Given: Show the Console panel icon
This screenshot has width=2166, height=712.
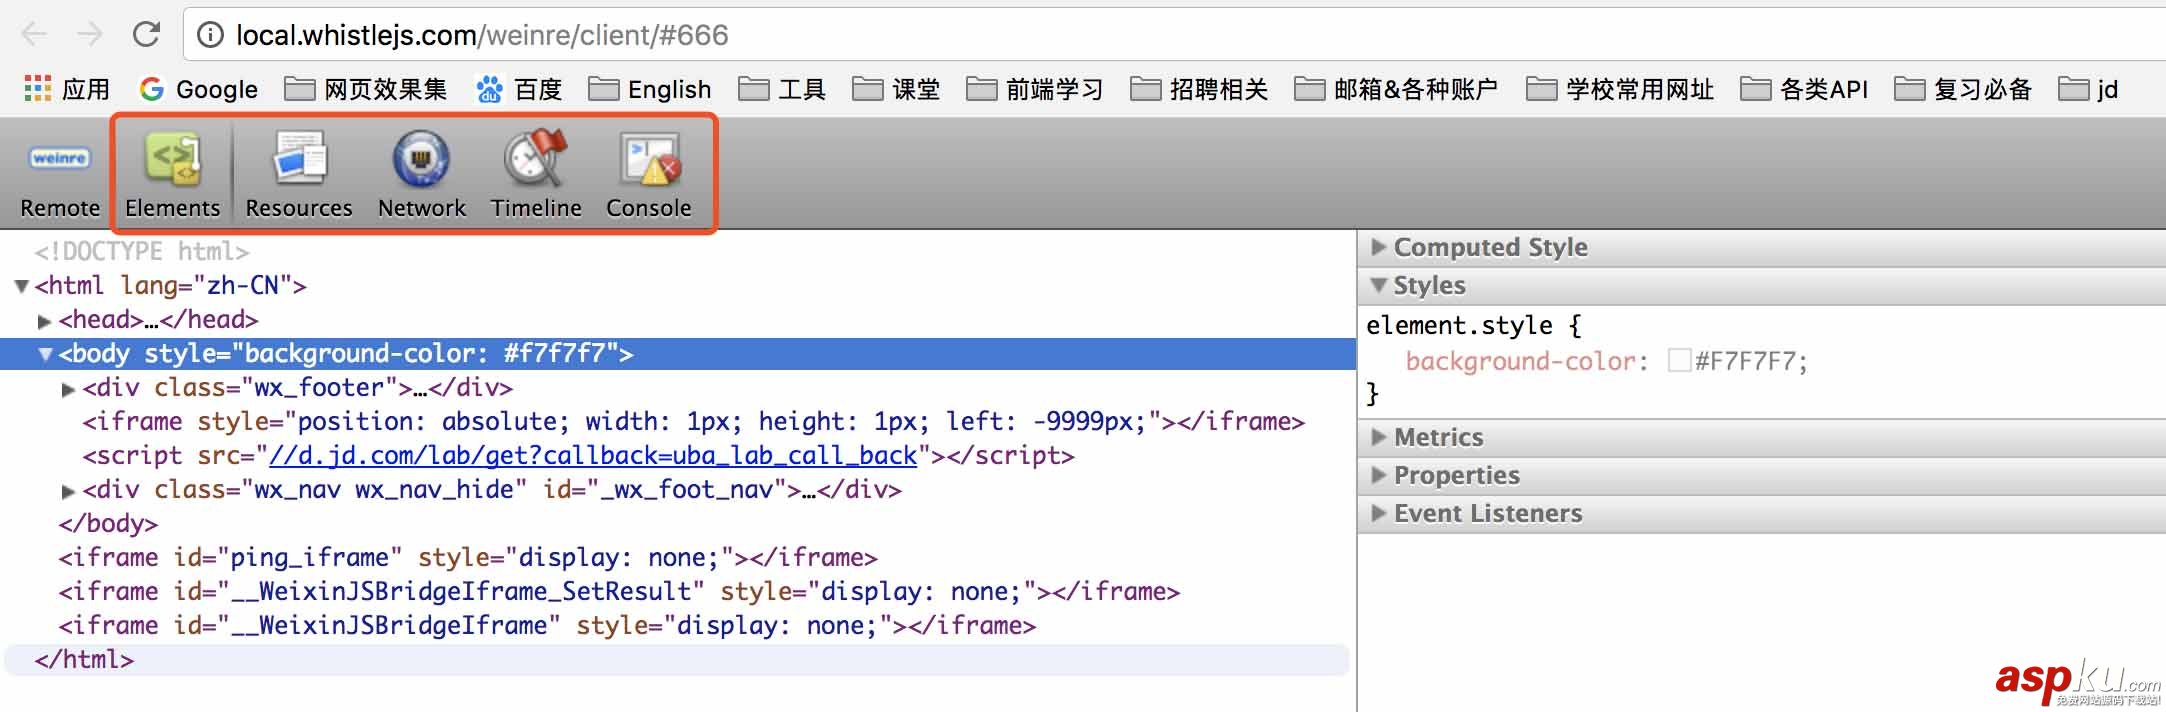Looking at the screenshot, I should coord(649,159).
